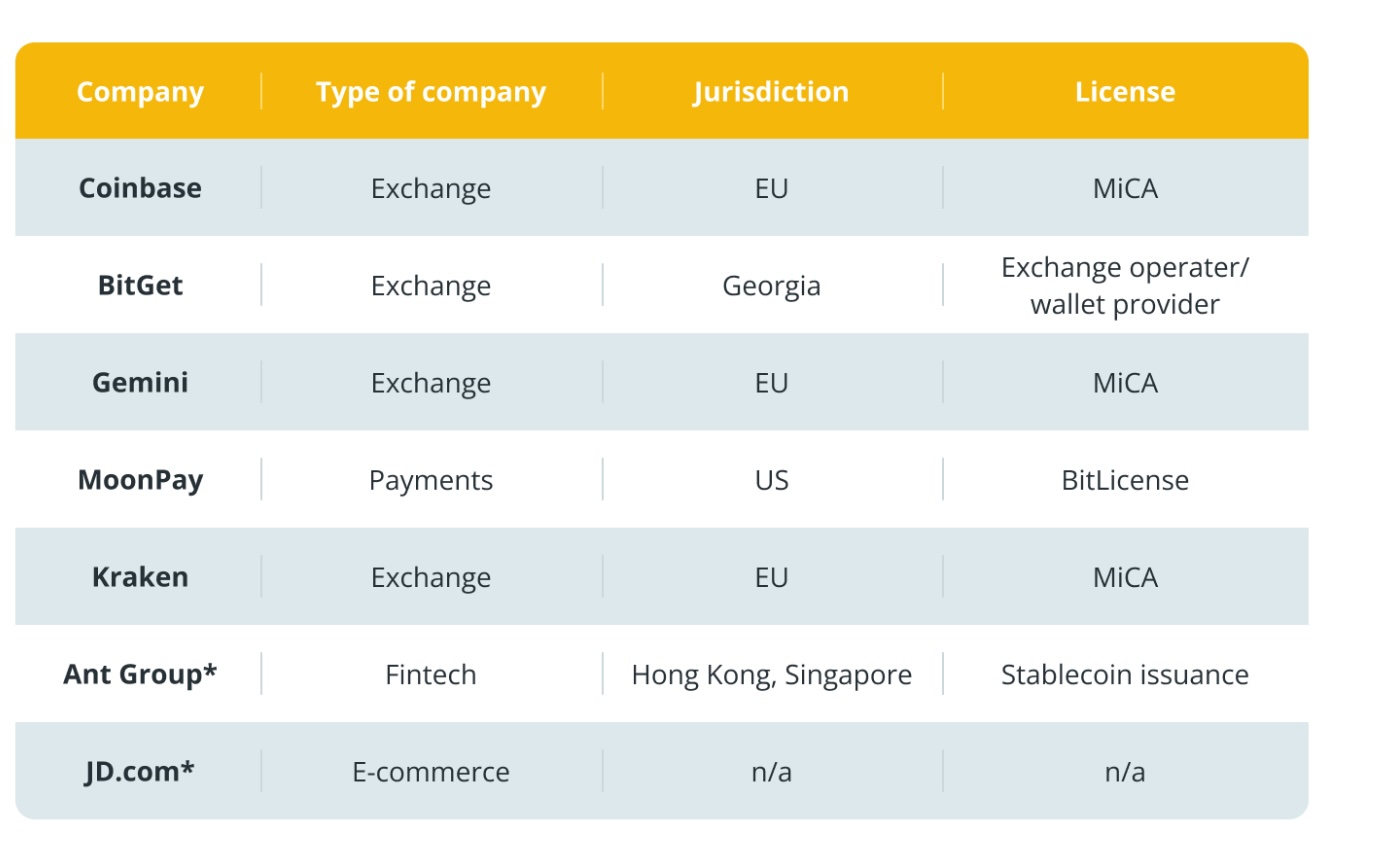This screenshot has width=1384, height=850.
Task: Click the License column header
Action: 1125,92
